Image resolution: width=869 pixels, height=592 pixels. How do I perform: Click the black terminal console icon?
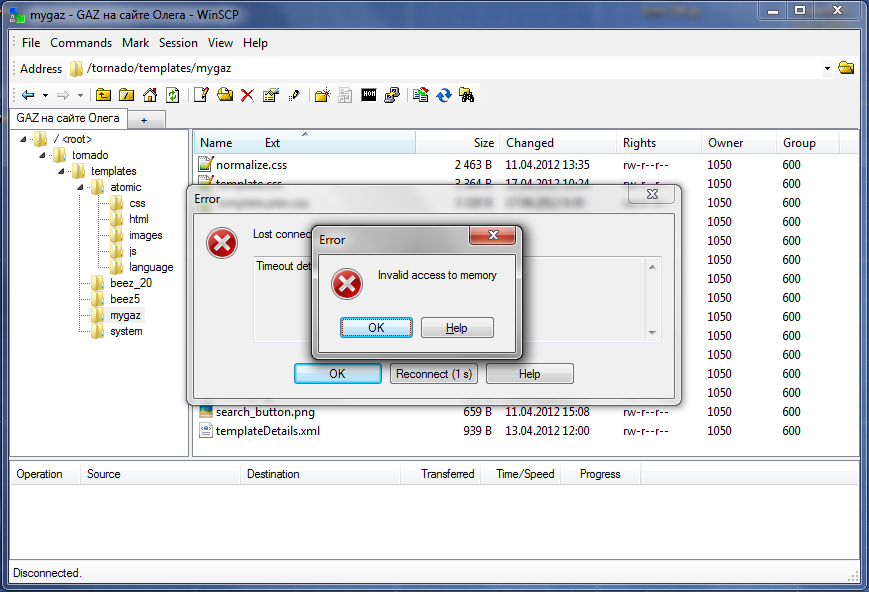(369, 95)
